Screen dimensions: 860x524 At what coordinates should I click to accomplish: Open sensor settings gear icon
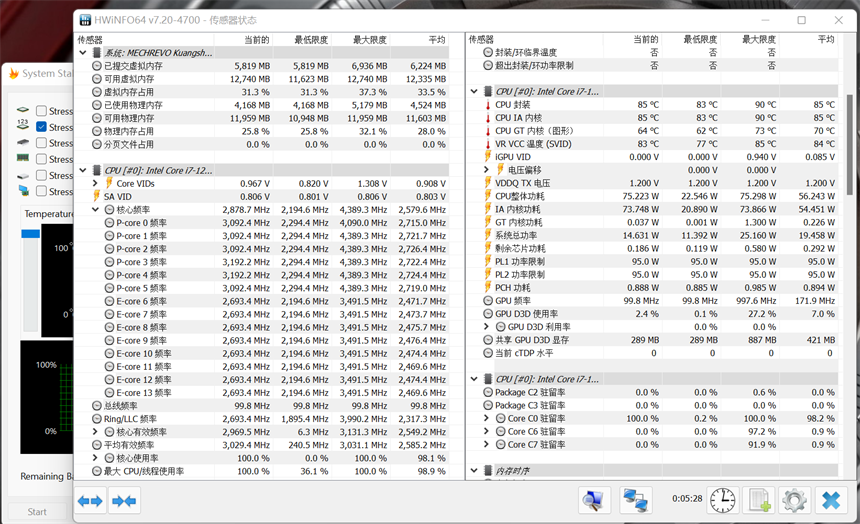pos(794,500)
